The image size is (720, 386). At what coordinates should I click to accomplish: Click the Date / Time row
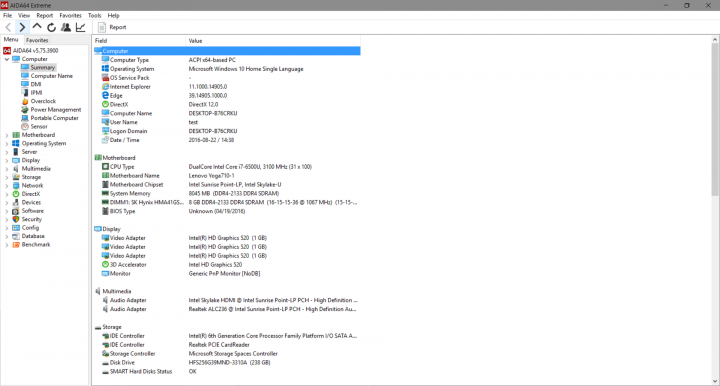(227, 140)
